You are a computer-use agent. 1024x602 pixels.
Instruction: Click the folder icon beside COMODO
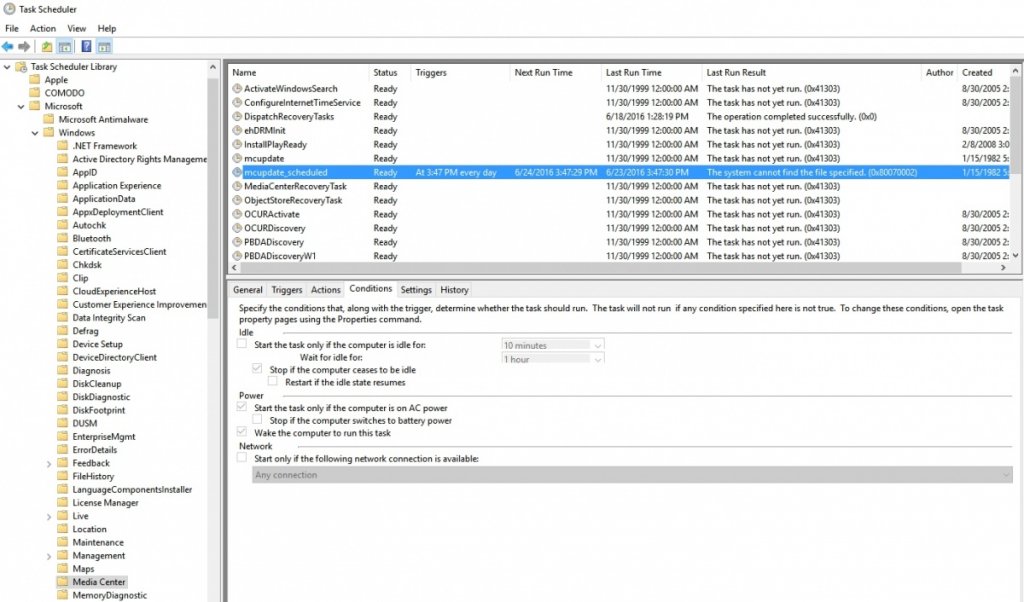pyautogui.click(x=35, y=93)
